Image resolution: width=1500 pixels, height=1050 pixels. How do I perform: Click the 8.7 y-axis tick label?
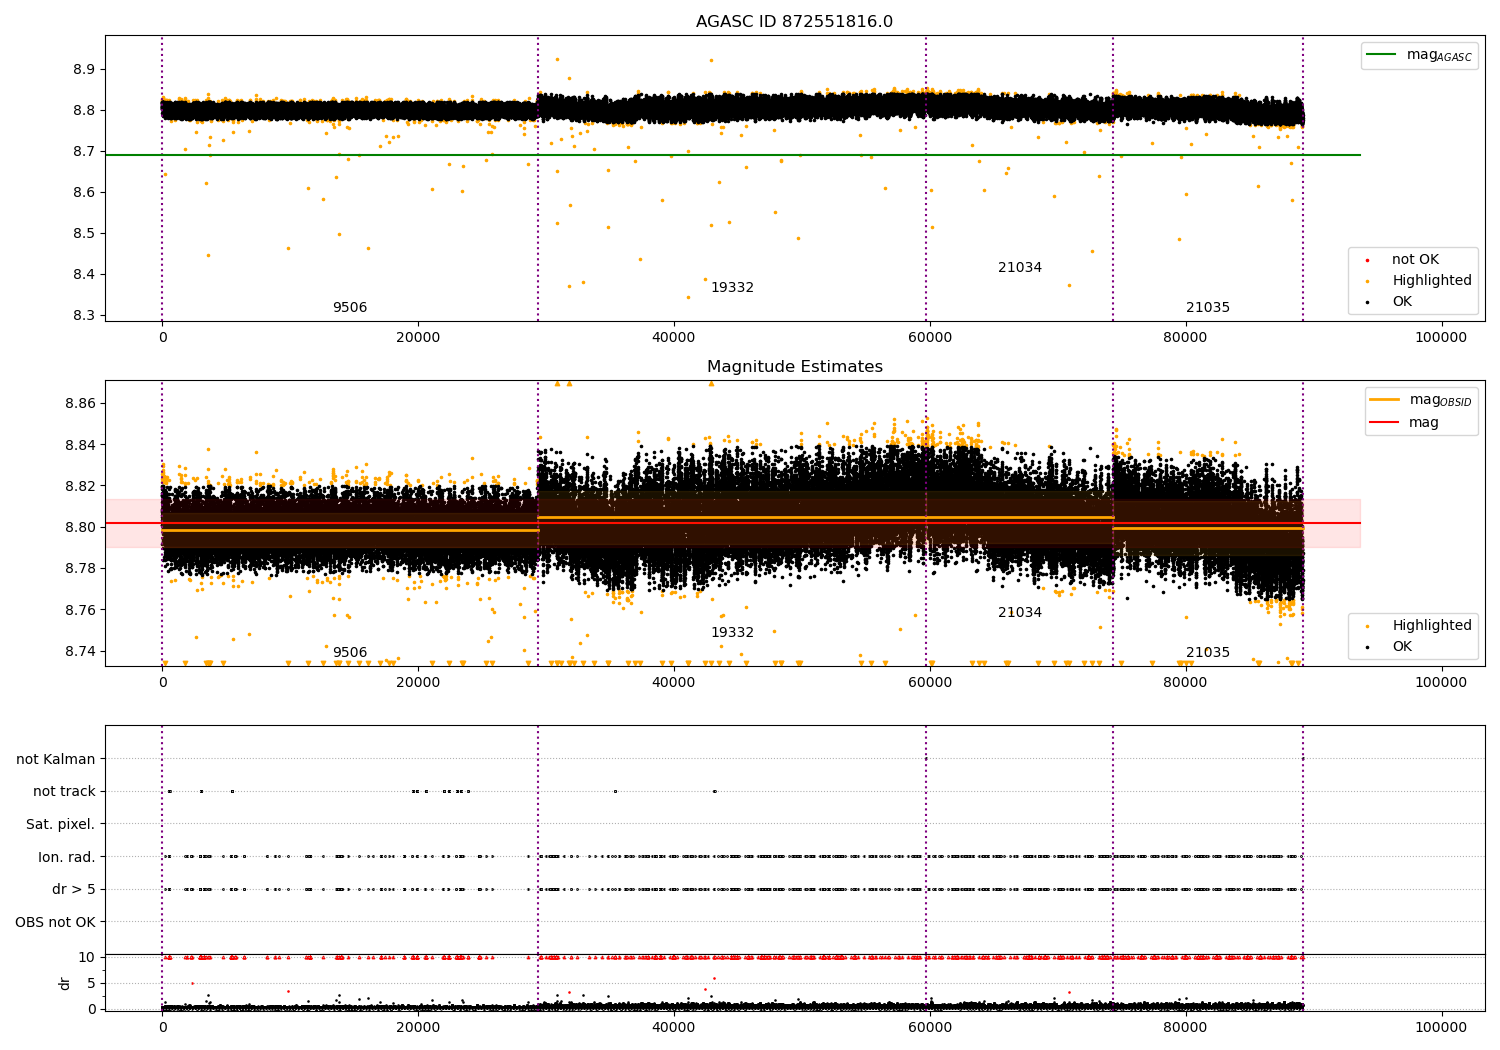click(84, 152)
